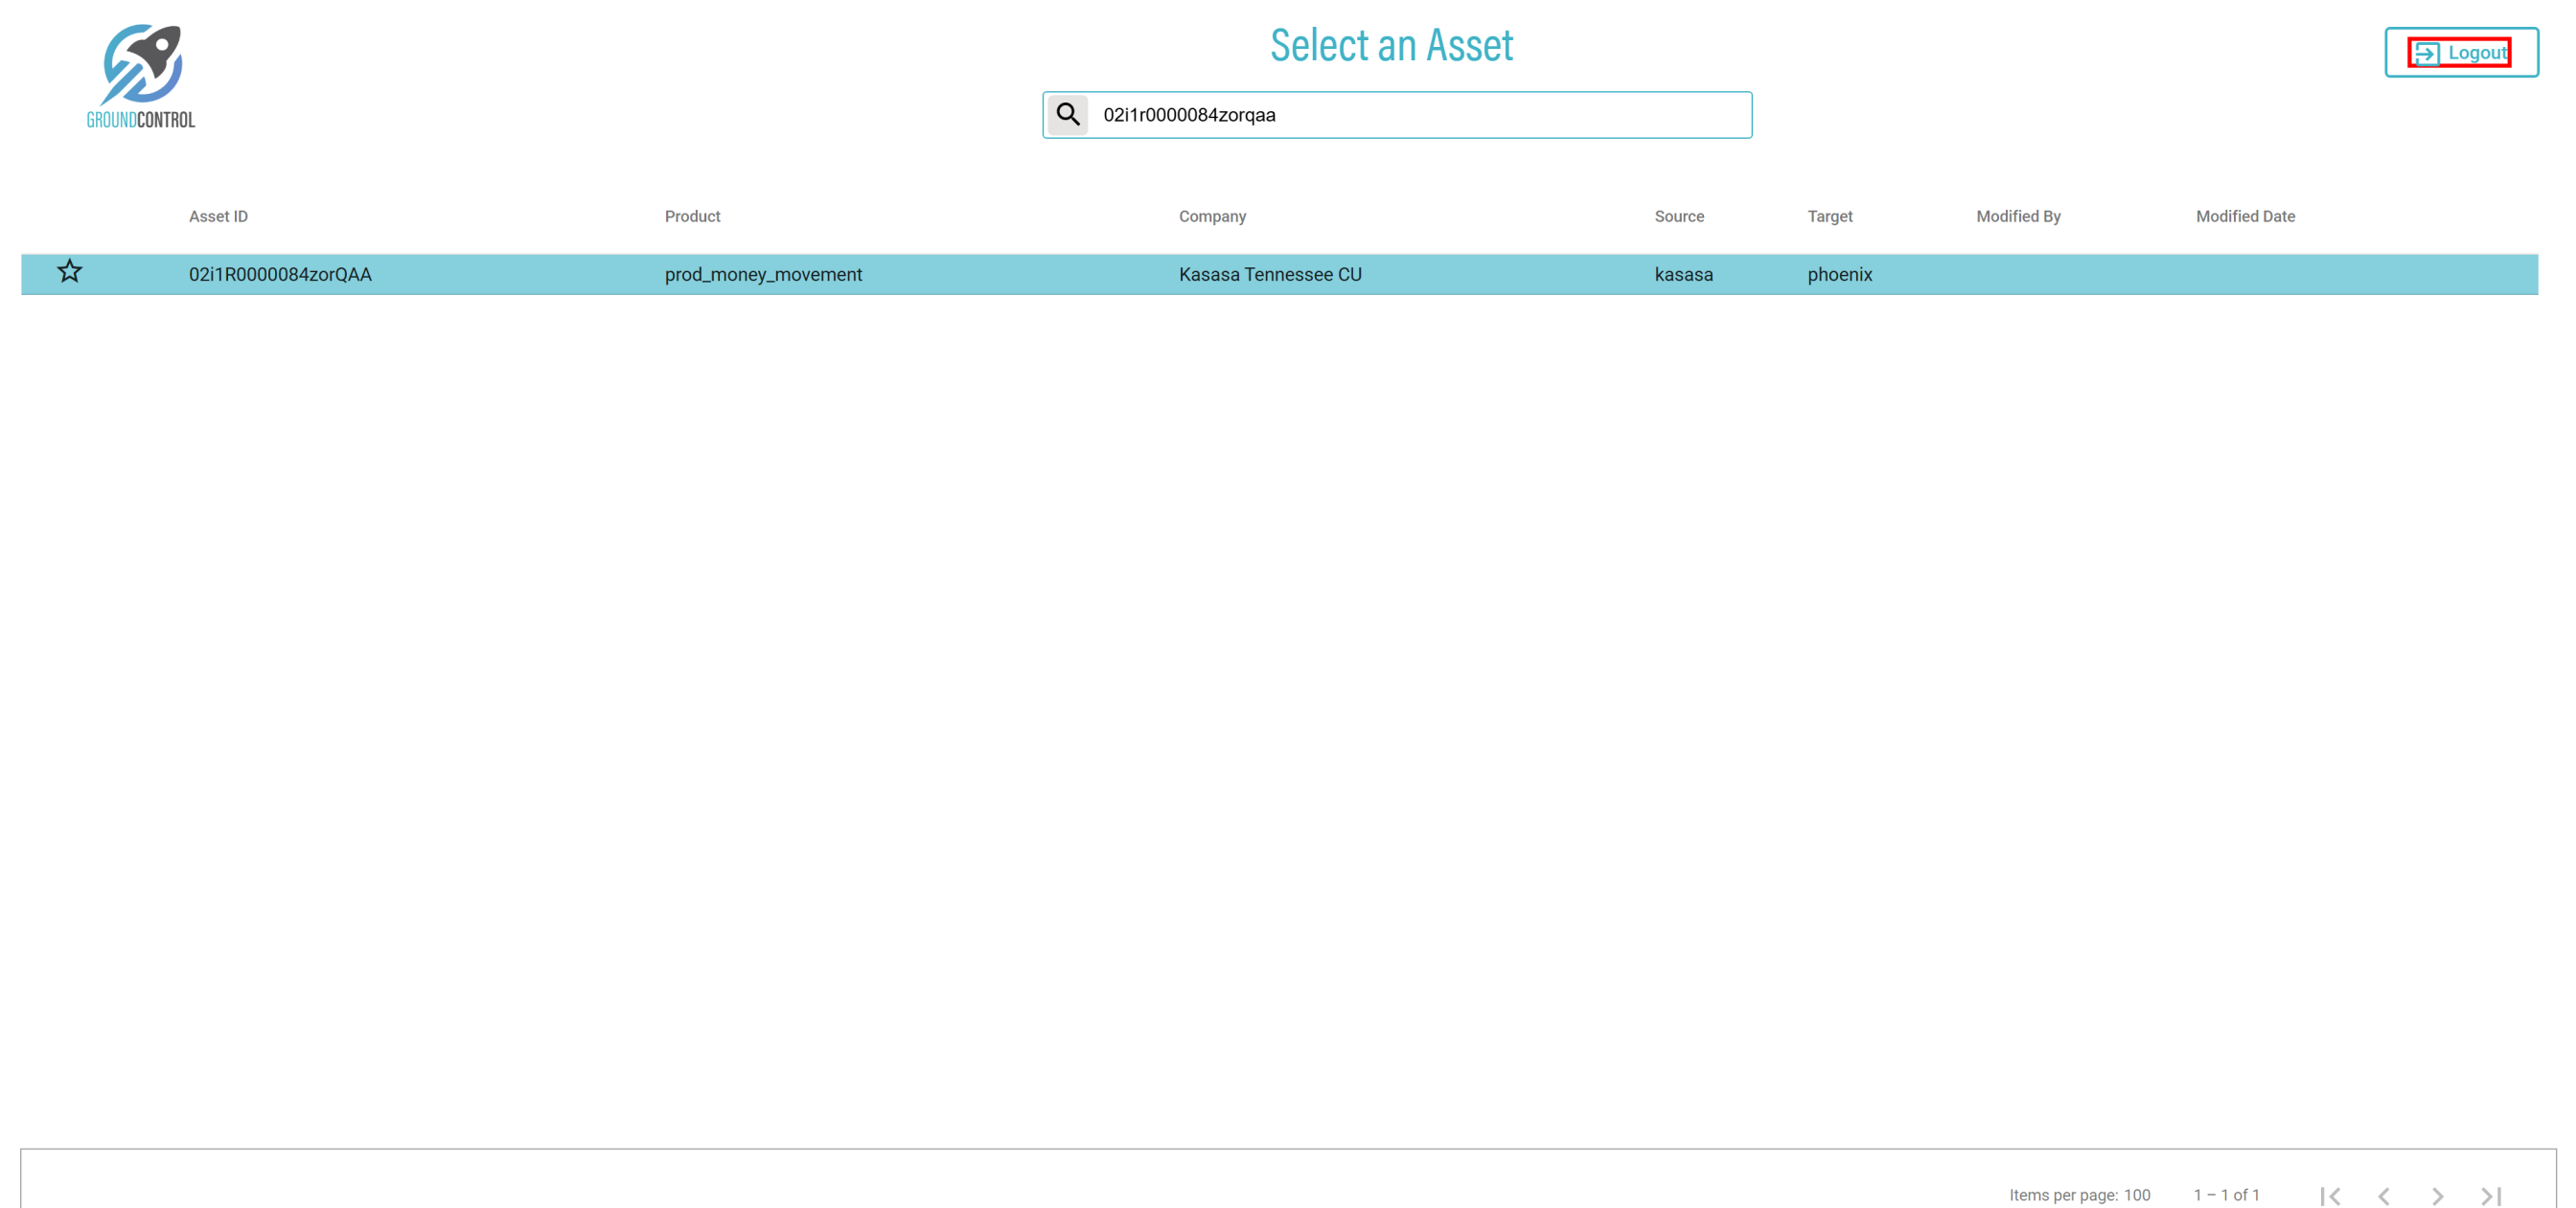This screenshot has width=2576, height=1208.
Task: Sort by Asset ID column header
Action: click(x=218, y=216)
